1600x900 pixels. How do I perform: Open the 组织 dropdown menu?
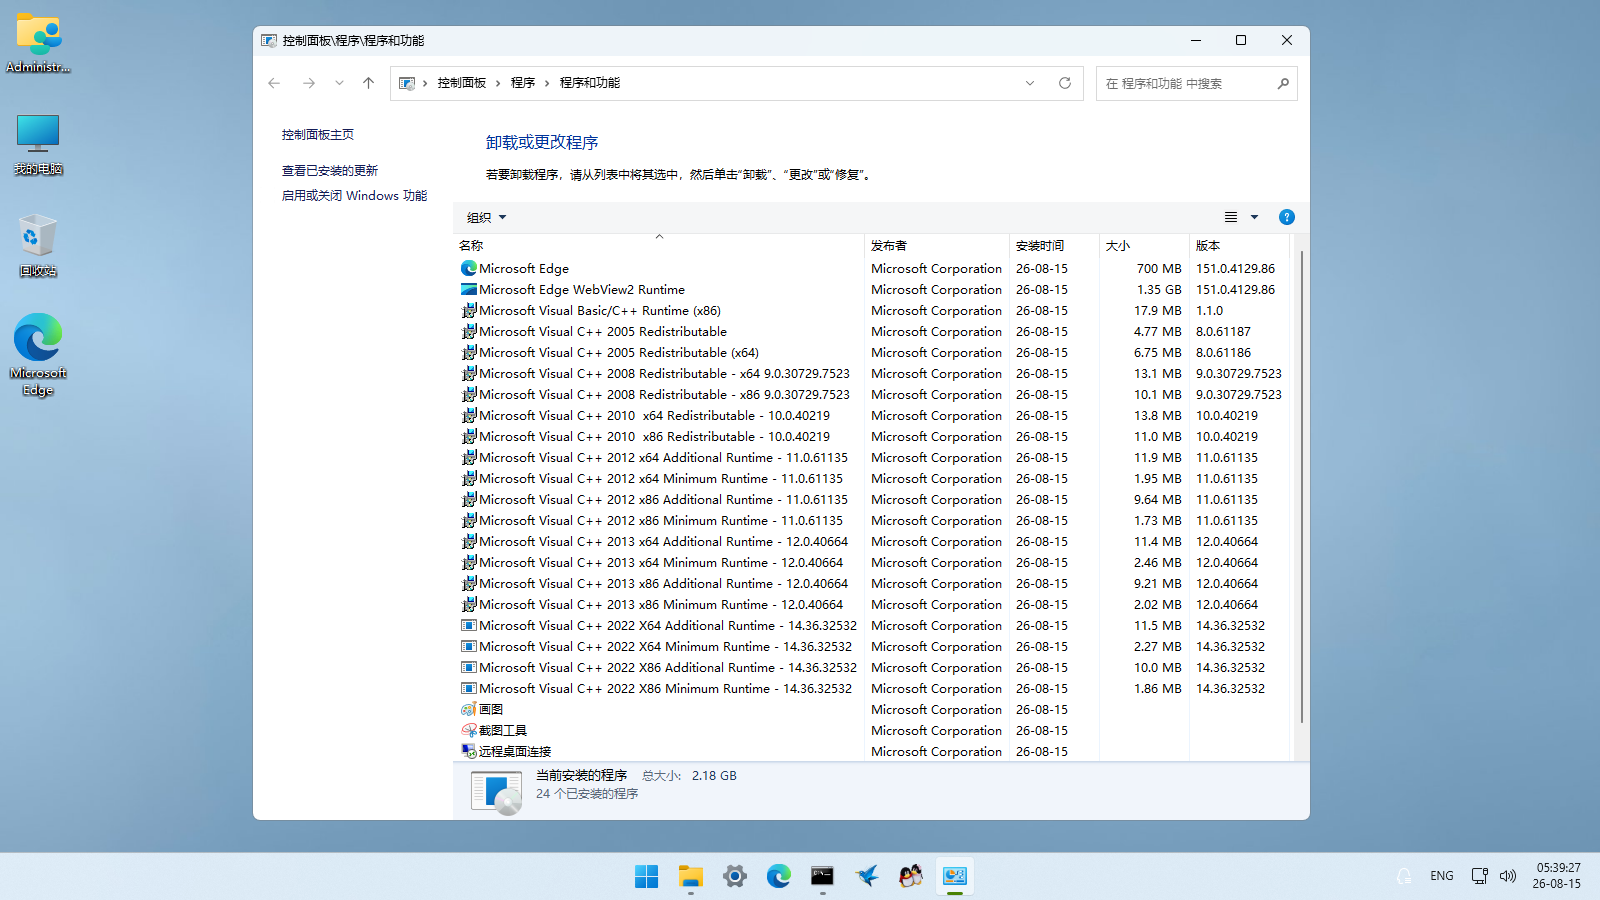[x=487, y=218]
